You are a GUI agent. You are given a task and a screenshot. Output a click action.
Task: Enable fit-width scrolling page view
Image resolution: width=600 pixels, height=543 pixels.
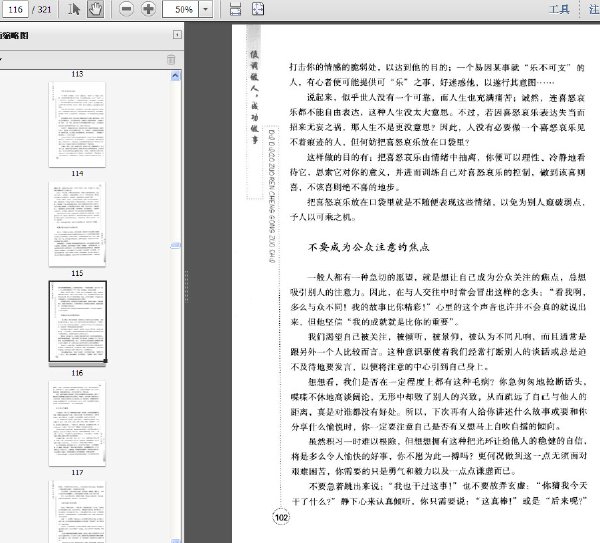coord(235,9)
